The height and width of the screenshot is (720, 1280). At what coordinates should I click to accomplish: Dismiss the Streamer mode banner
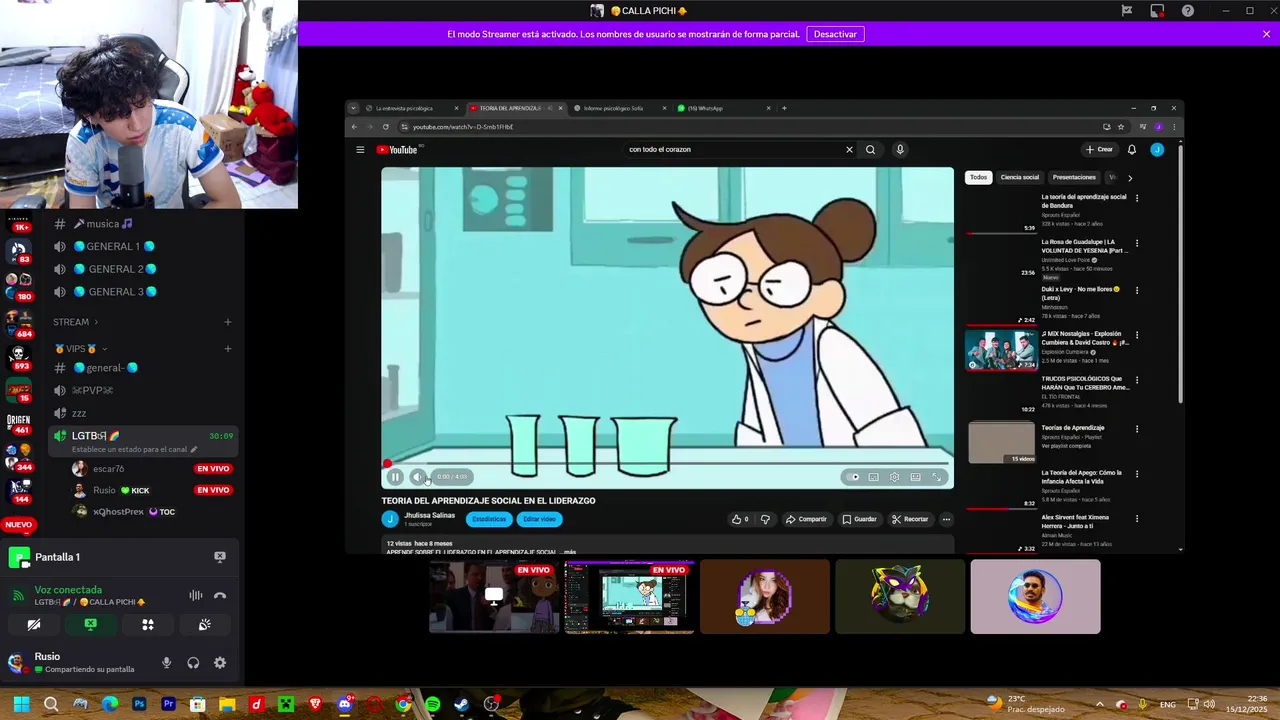[1266, 34]
